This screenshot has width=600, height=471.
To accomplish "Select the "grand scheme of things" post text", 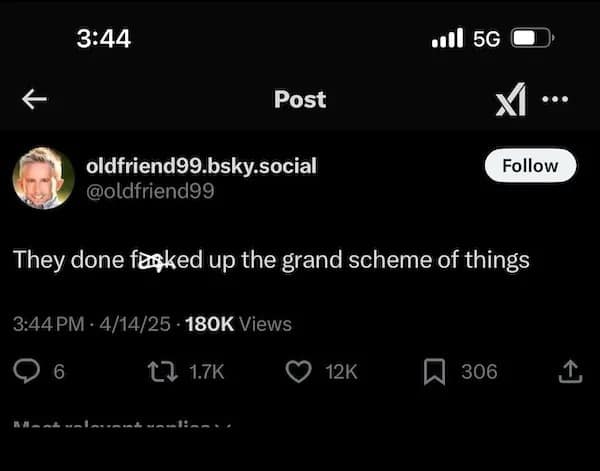I will tap(270, 260).
